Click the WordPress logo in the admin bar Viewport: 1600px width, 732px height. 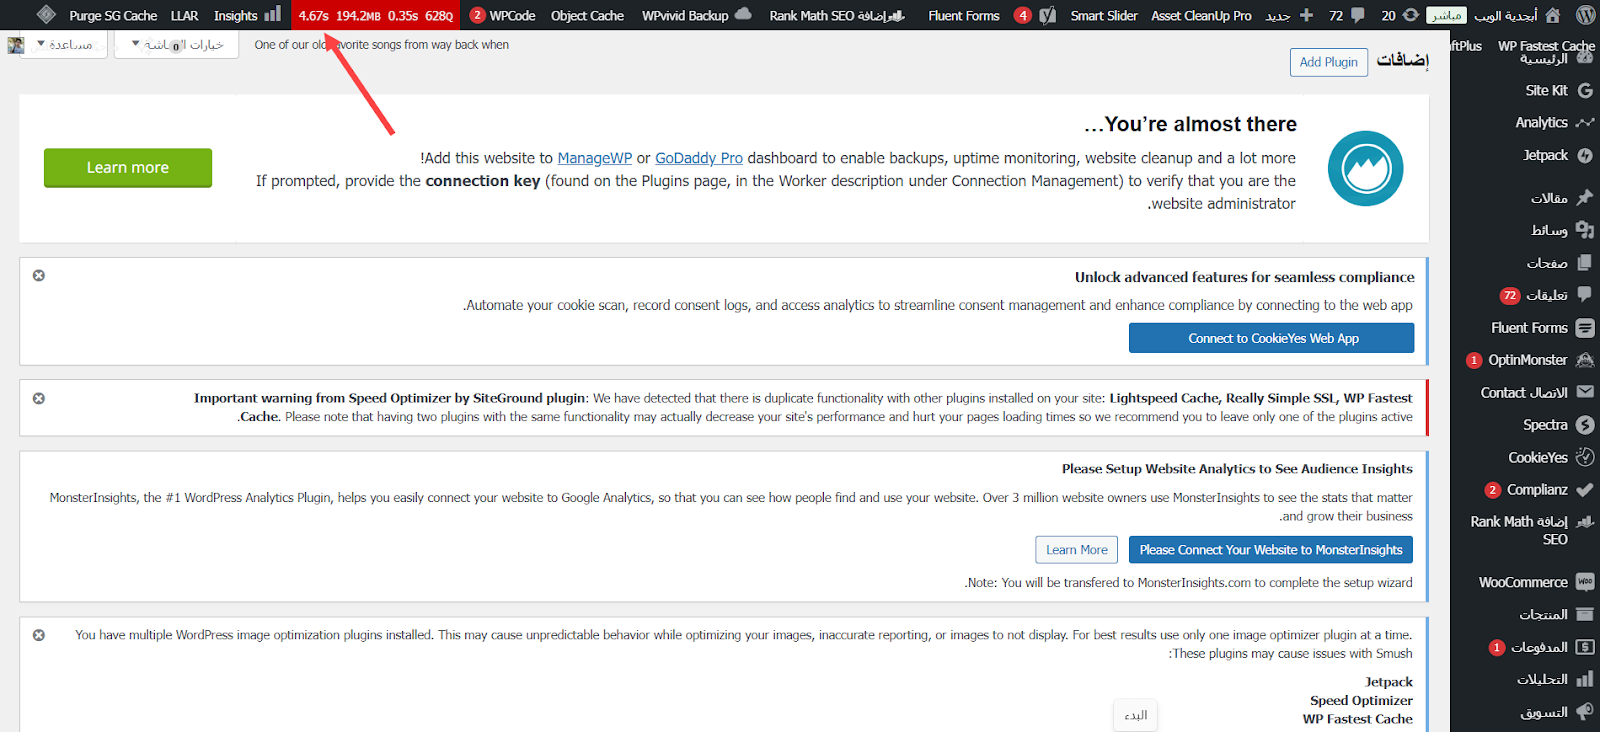pyautogui.click(x=1585, y=15)
